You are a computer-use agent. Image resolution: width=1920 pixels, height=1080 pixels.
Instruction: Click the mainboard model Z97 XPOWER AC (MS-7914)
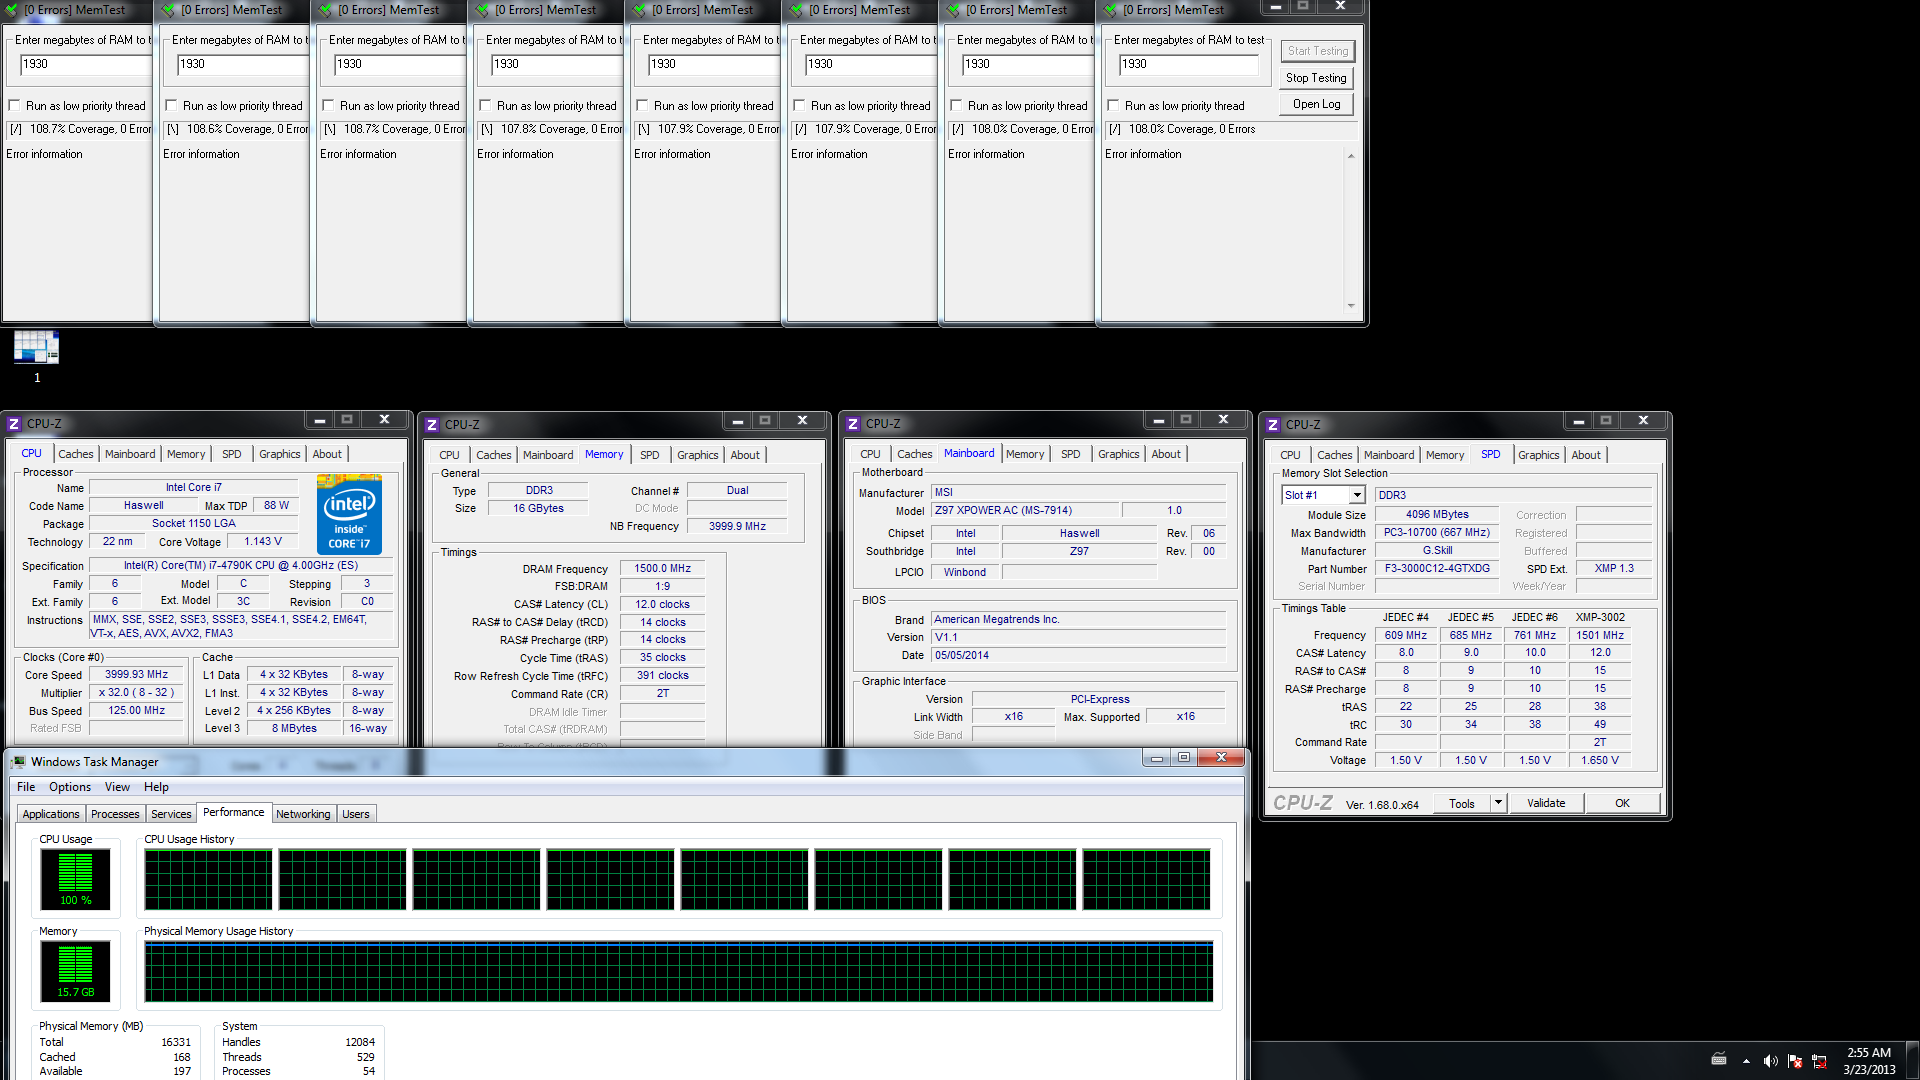(1025, 510)
